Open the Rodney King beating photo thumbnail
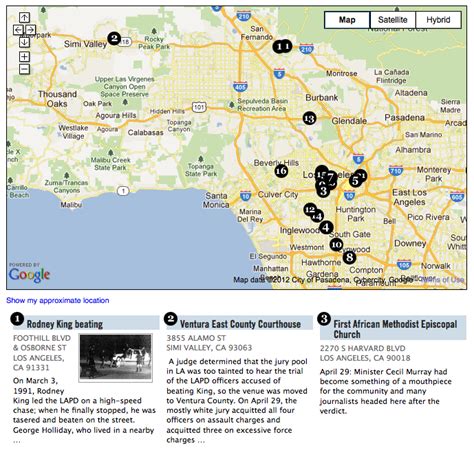Viewport: 474px width, 450px height. pyautogui.click(x=116, y=357)
